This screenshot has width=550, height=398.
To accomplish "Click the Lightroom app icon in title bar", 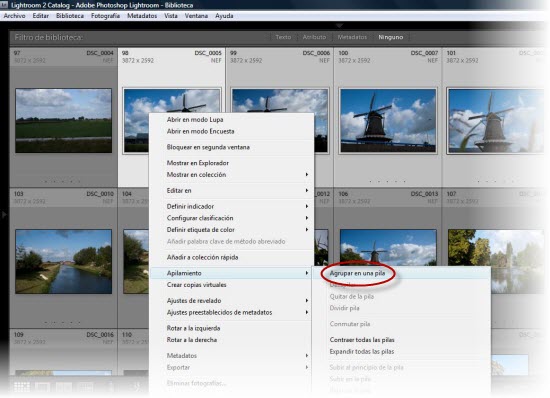I will pos(4,5).
